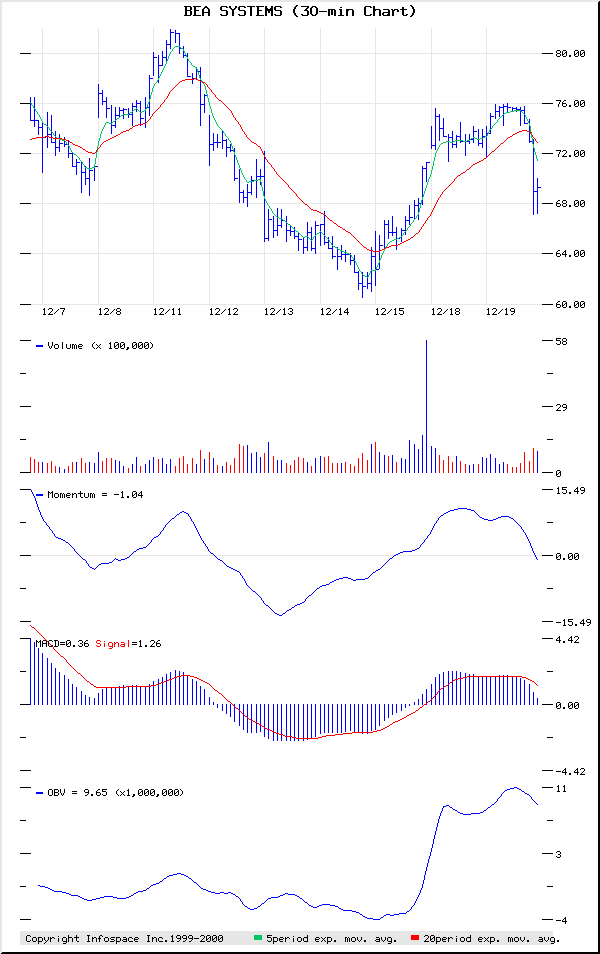Click the OBV = 9.65 (x1,000,000) label

pos(116,793)
